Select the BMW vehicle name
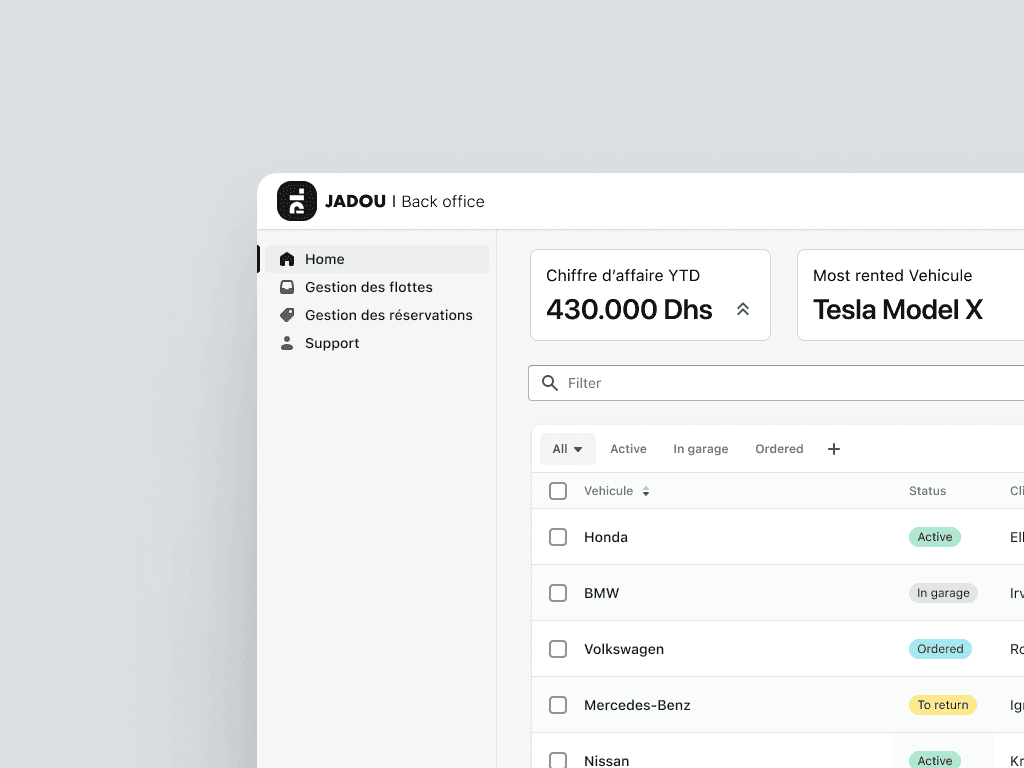This screenshot has height=768, width=1024. tap(601, 593)
